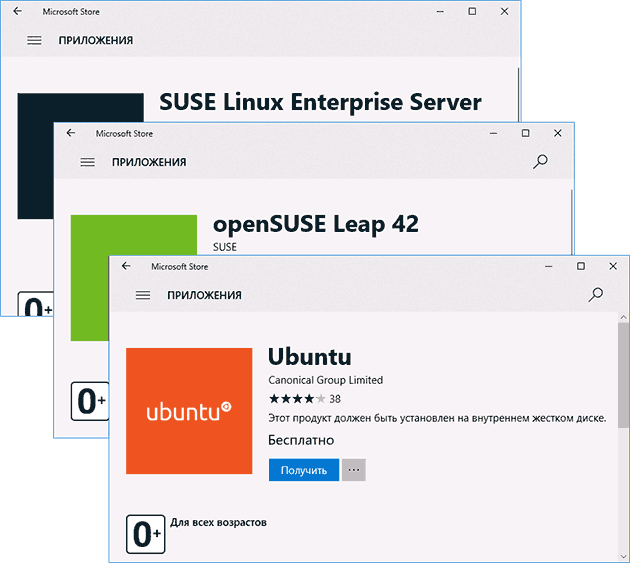Minimize the openSUSE Leap Store window
The width and height of the screenshot is (630, 563).
tap(493, 133)
